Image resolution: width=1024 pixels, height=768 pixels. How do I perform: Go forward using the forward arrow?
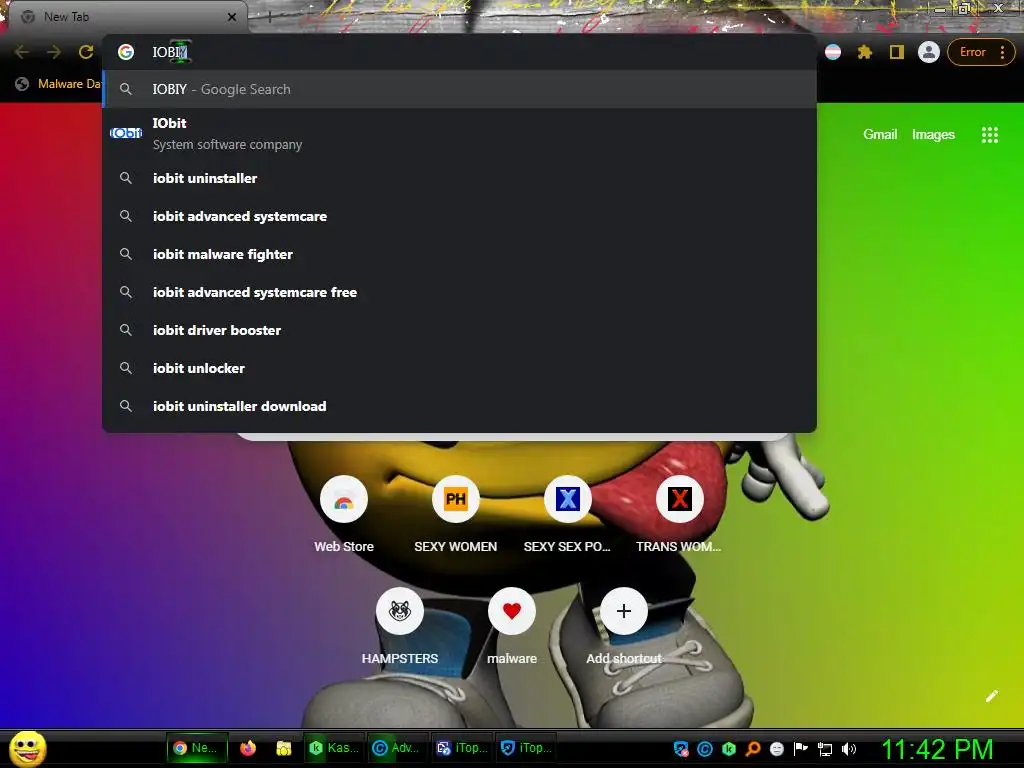coord(54,52)
